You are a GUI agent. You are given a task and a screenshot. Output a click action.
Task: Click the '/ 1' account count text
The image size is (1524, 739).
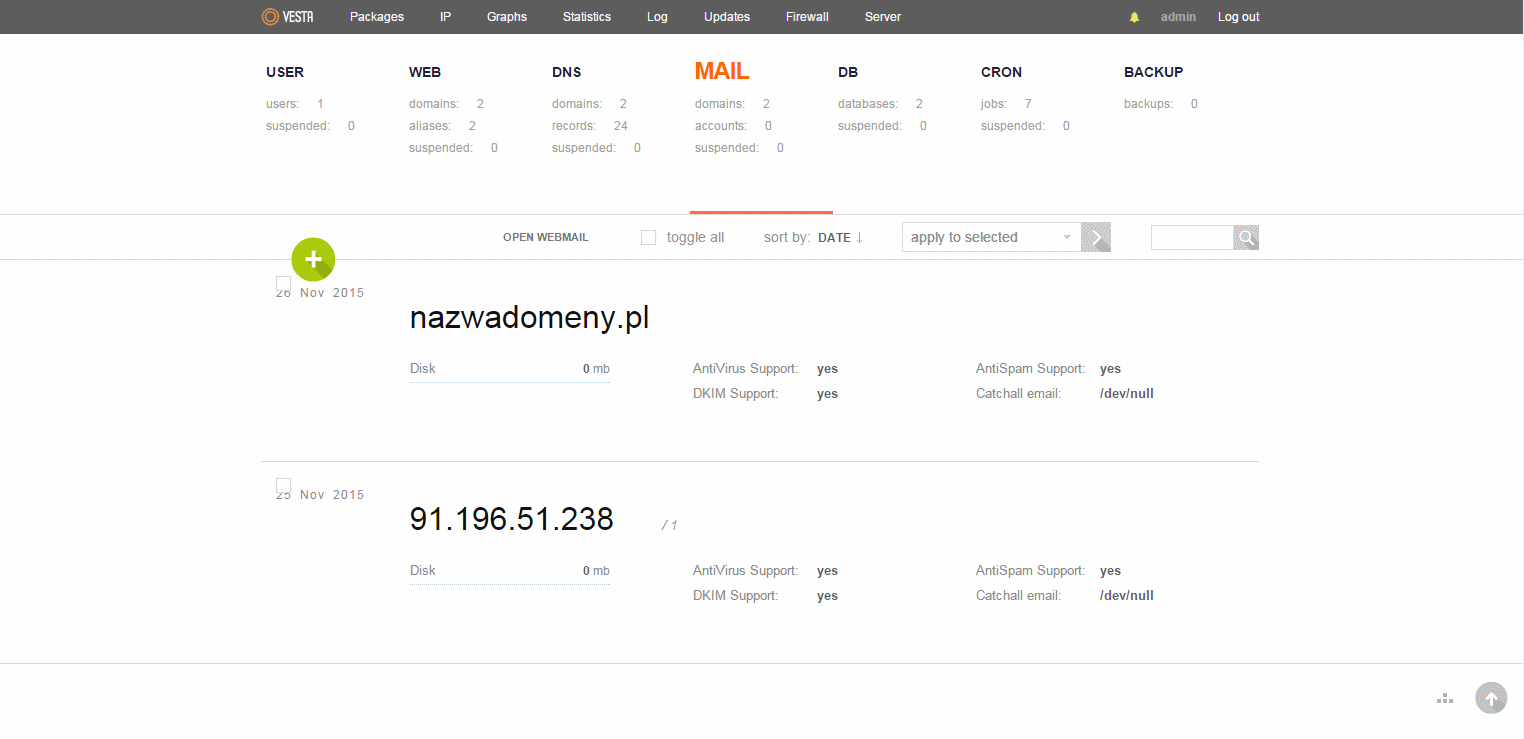(670, 525)
